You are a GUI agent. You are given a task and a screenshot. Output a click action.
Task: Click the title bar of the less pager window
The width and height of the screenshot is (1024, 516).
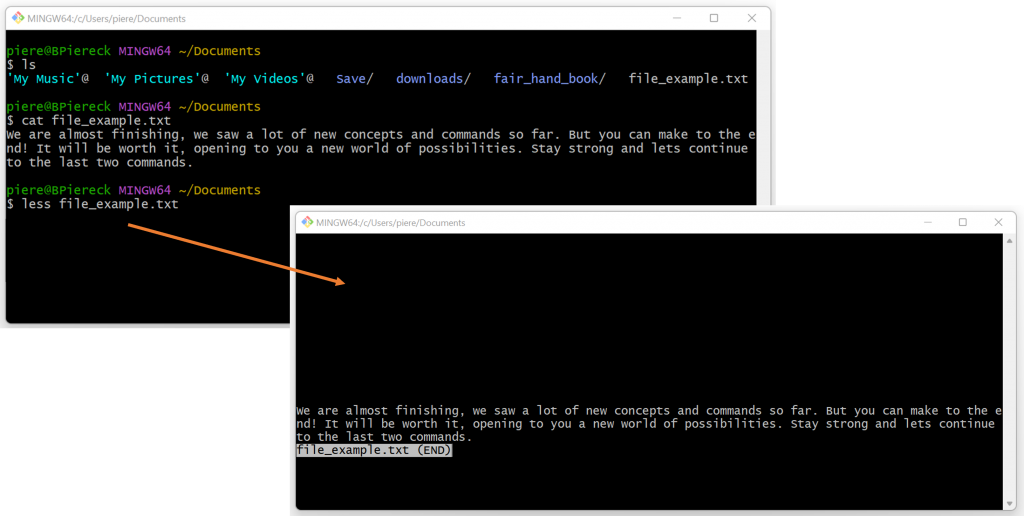[x=600, y=222]
